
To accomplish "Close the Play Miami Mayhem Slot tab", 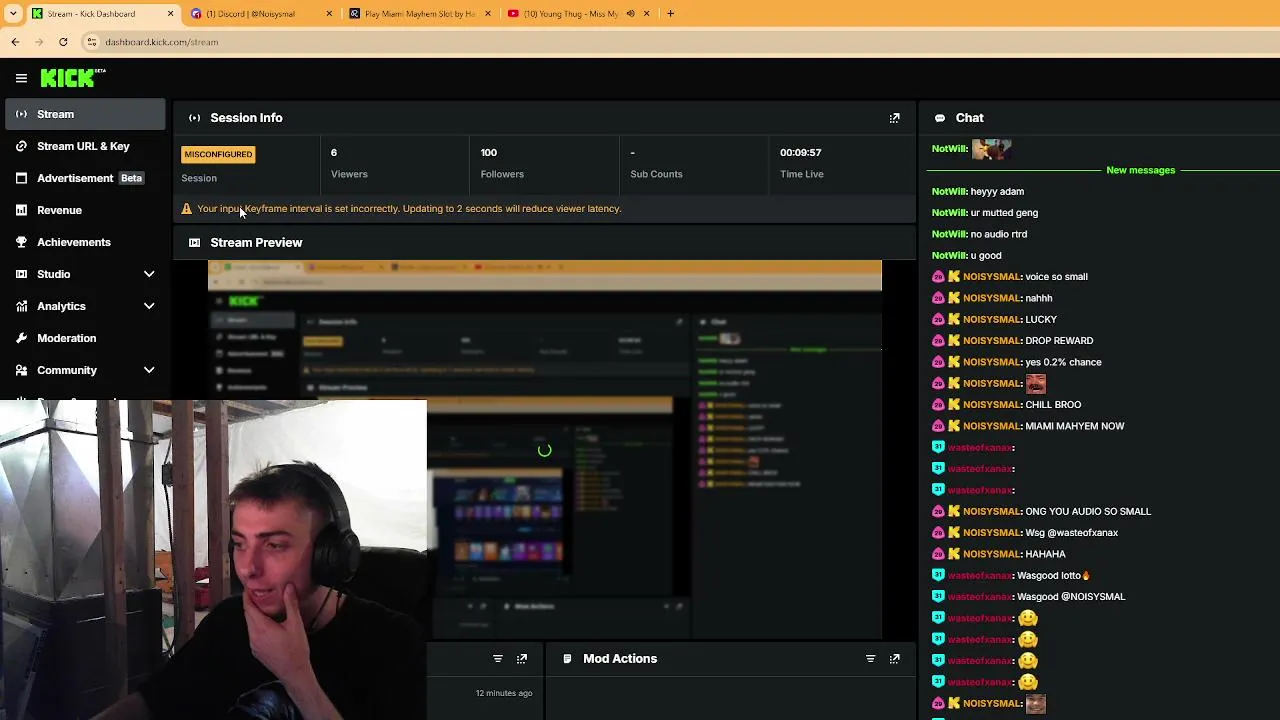I will click(x=488, y=14).
